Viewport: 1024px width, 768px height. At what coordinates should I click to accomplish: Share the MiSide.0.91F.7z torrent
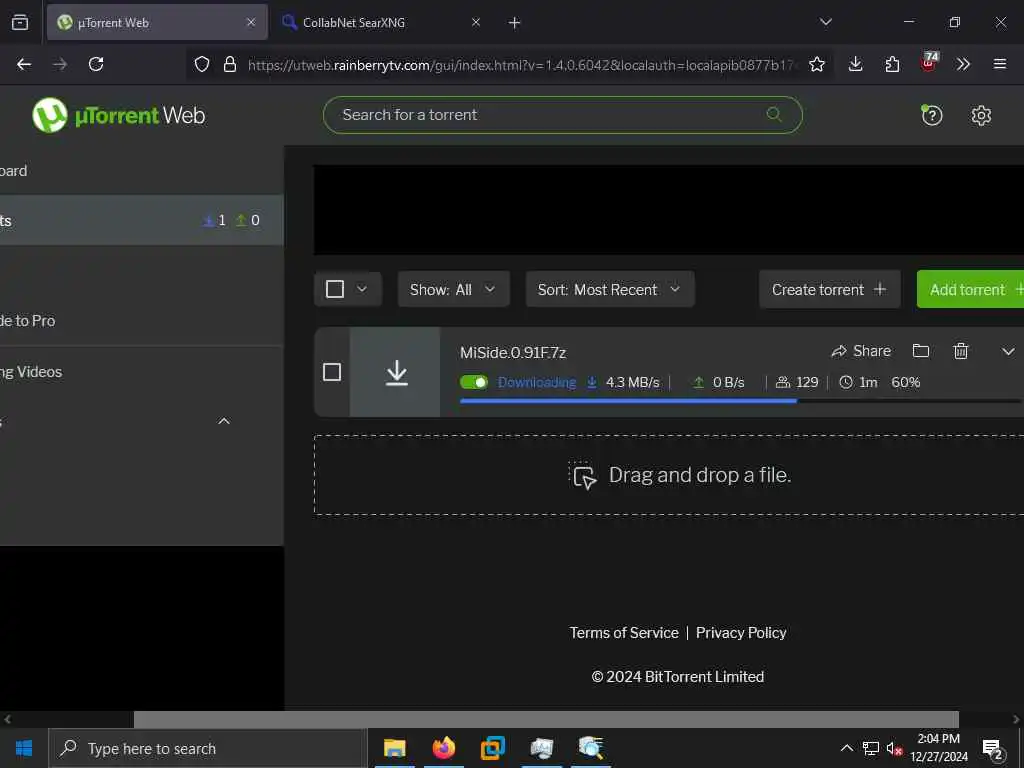coord(861,351)
